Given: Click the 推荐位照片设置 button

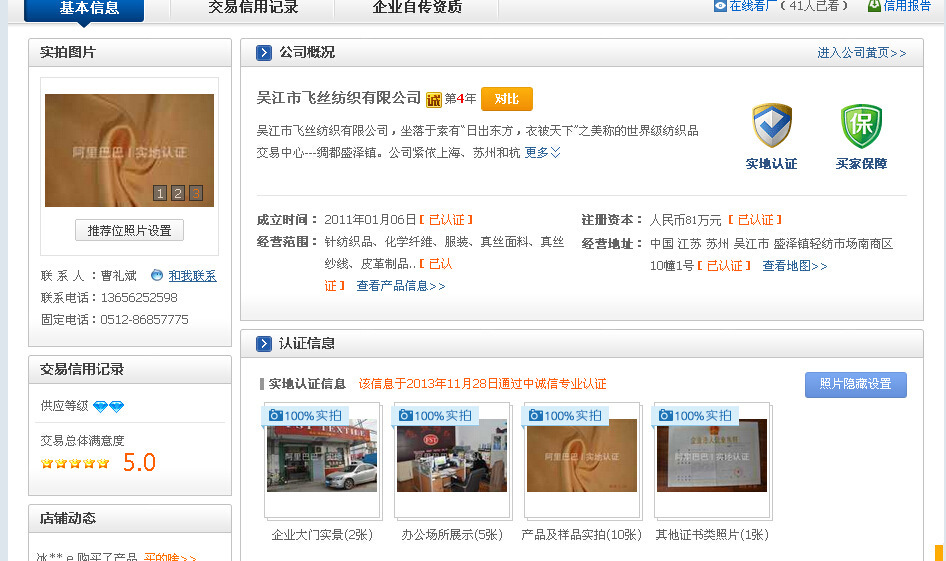Looking at the screenshot, I should [129, 230].
